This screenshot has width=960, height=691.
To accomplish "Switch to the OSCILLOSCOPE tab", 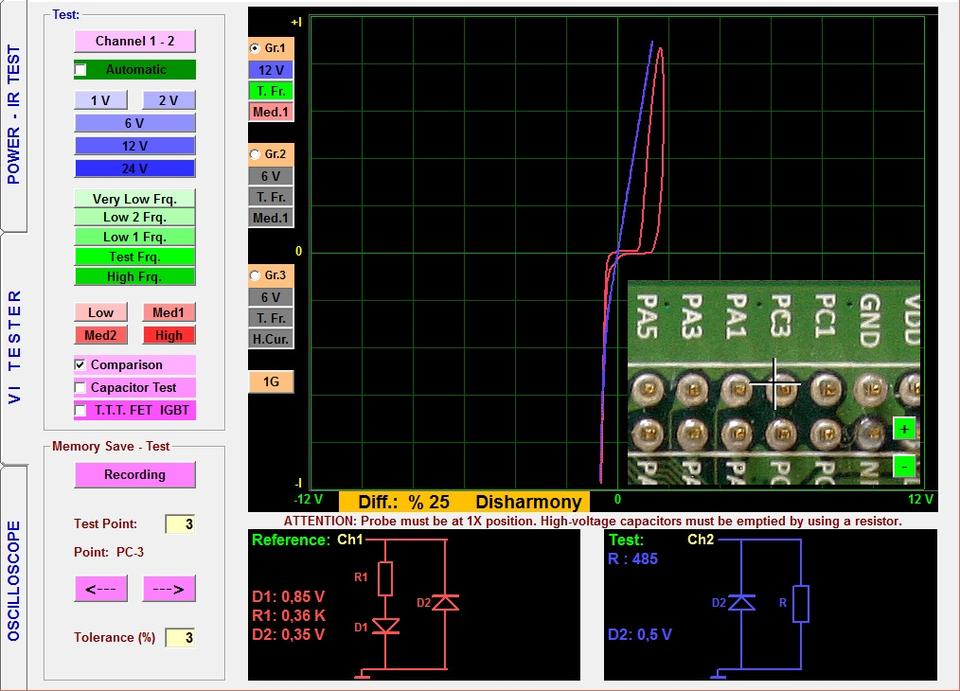I will pos(14,580).
